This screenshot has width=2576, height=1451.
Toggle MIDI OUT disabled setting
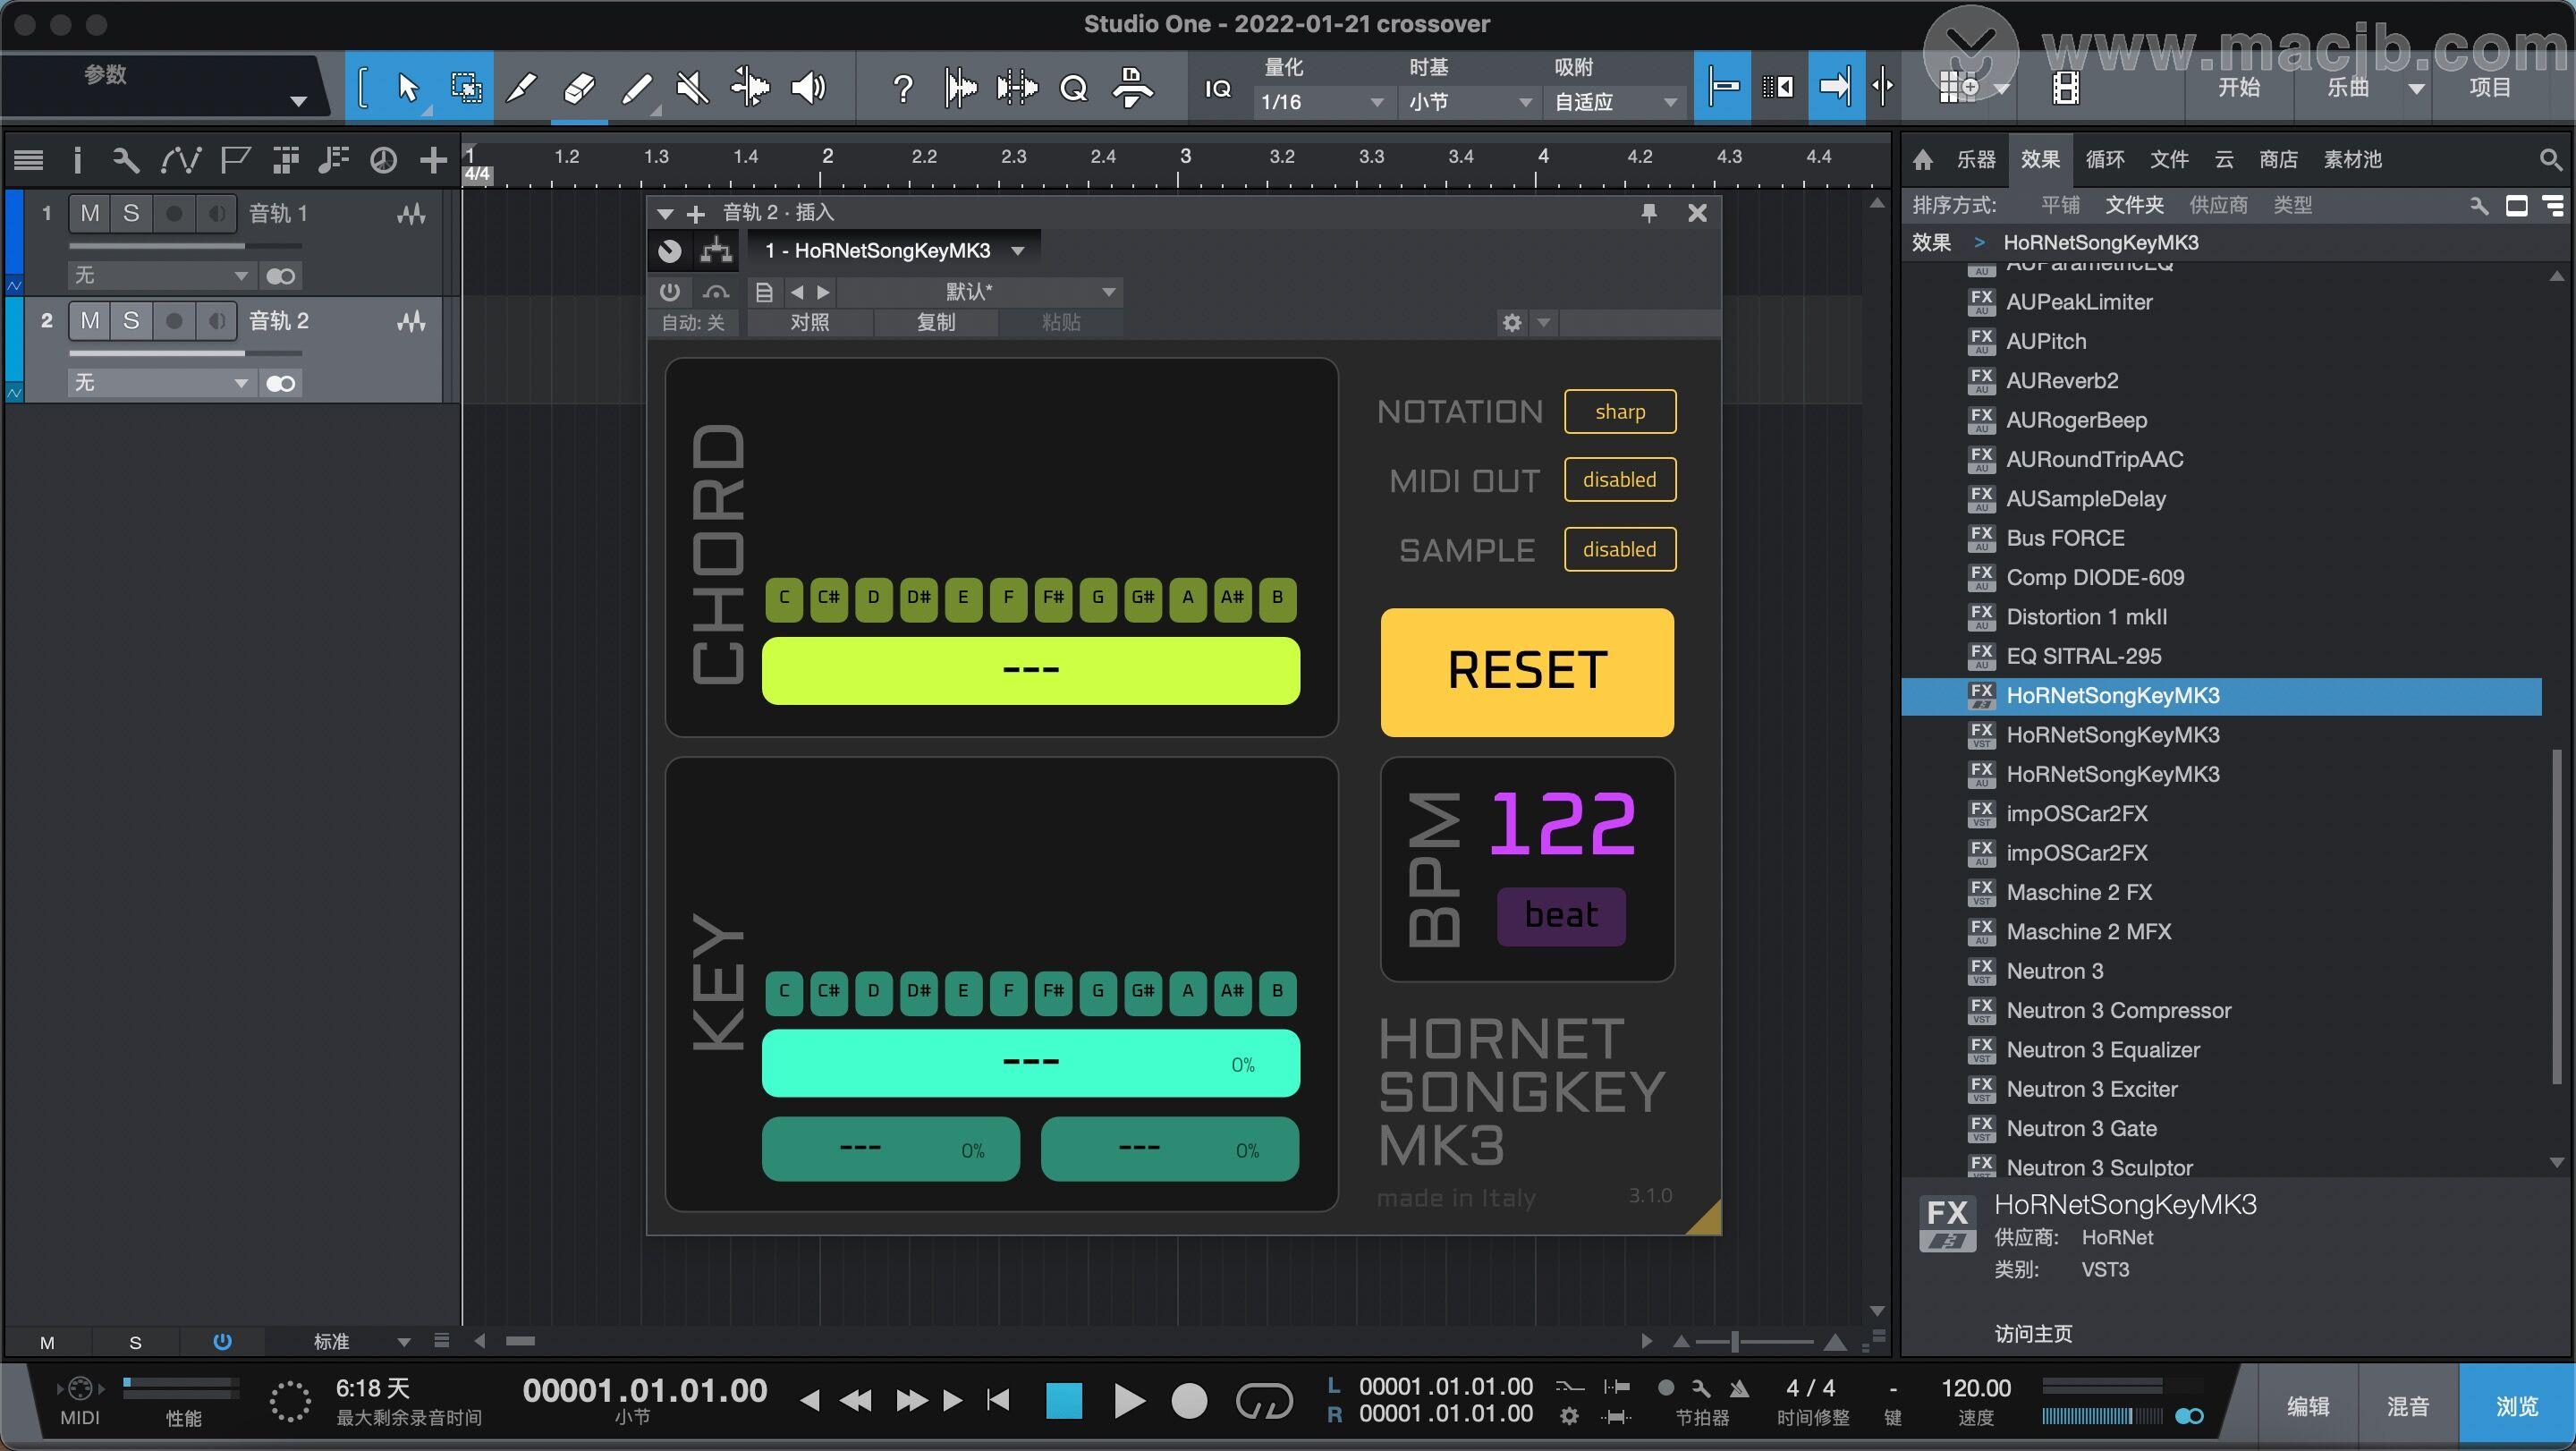pyautogui.click(x=1620, y=480)
